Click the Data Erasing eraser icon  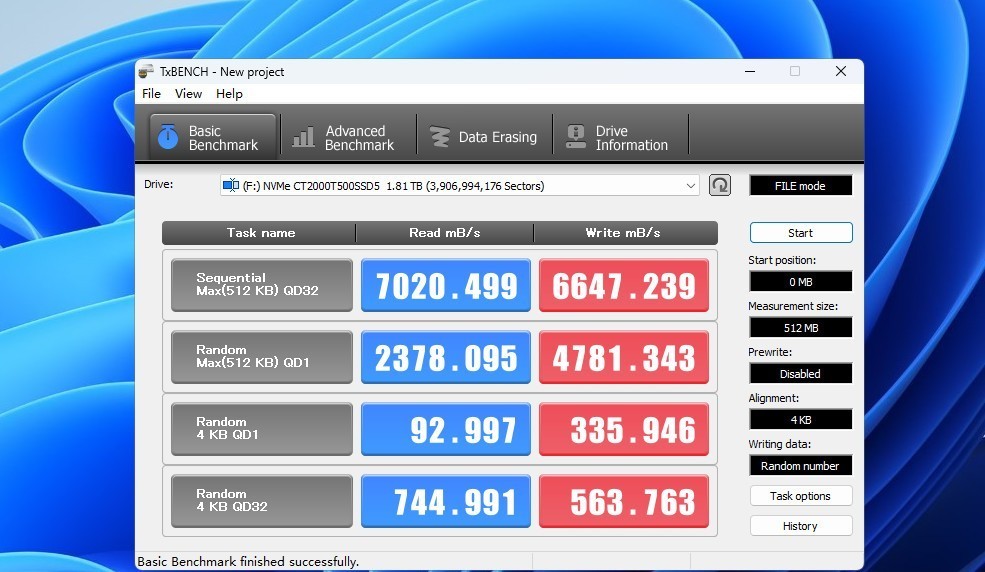pyautogui.click(x=440, y=137)
